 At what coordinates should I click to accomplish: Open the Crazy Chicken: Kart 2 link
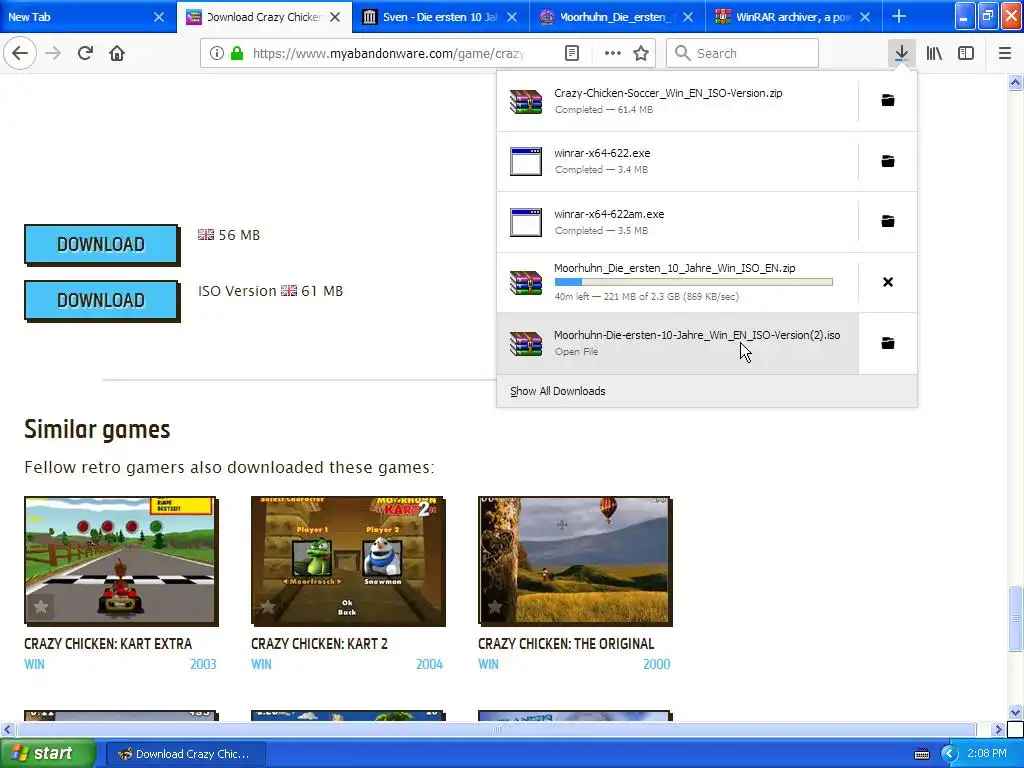tap(319, 644)
